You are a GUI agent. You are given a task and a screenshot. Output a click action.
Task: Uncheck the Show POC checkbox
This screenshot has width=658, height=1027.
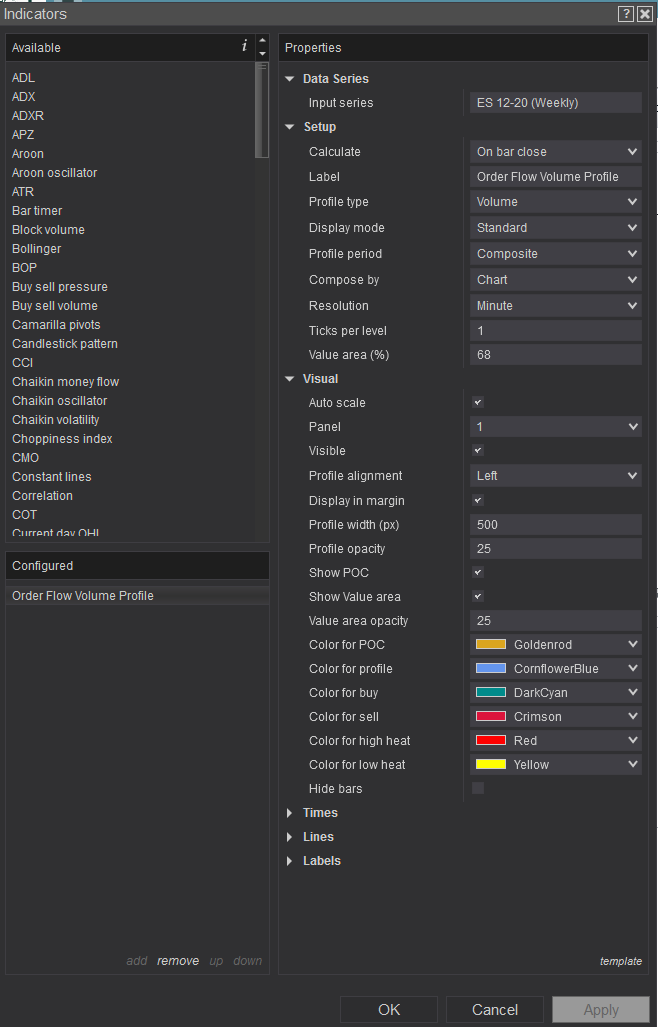478,572
